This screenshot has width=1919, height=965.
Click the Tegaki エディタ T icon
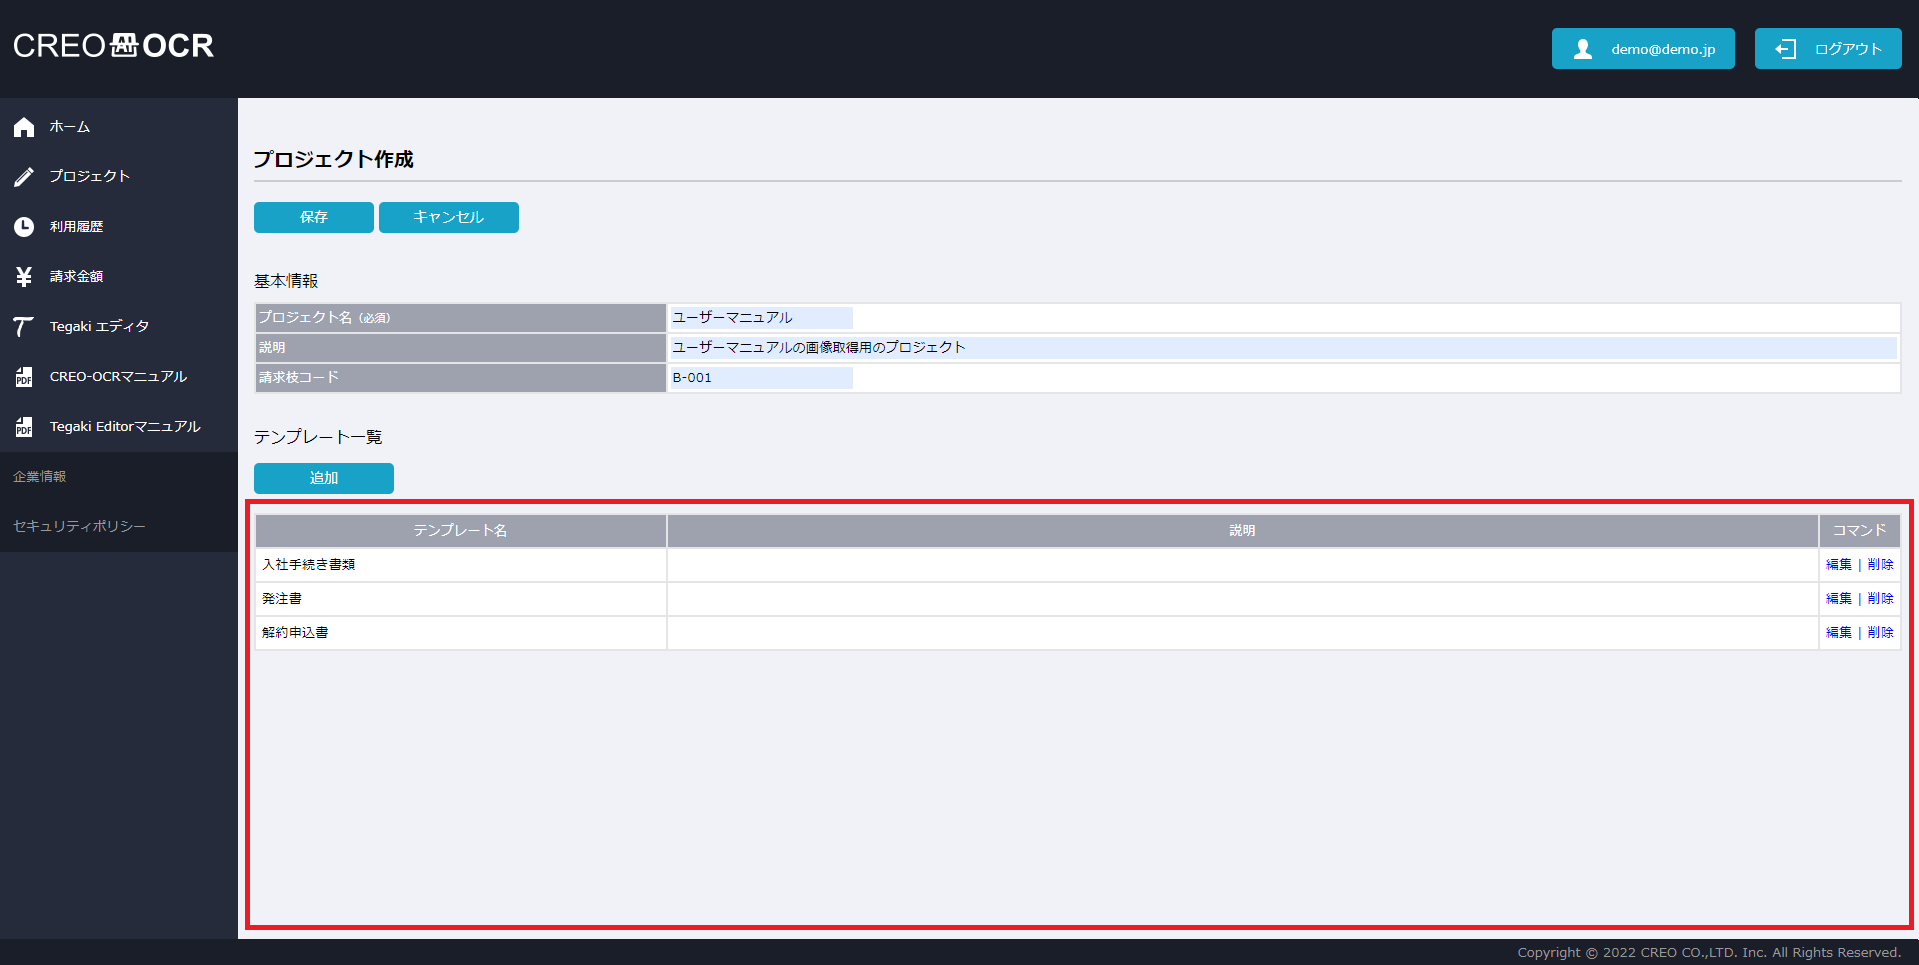click(x=24, y=327)
